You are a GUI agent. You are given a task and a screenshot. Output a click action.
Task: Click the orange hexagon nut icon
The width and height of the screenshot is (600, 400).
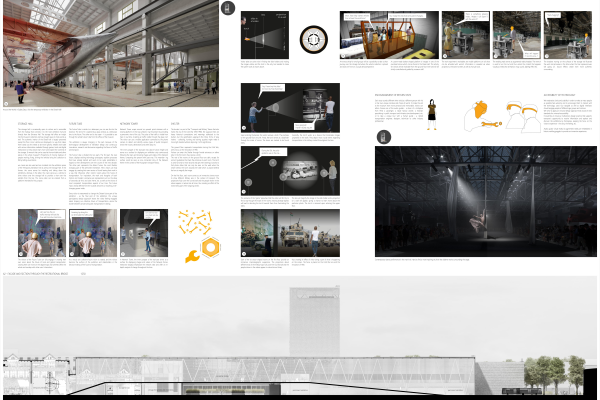click(212, 245)
